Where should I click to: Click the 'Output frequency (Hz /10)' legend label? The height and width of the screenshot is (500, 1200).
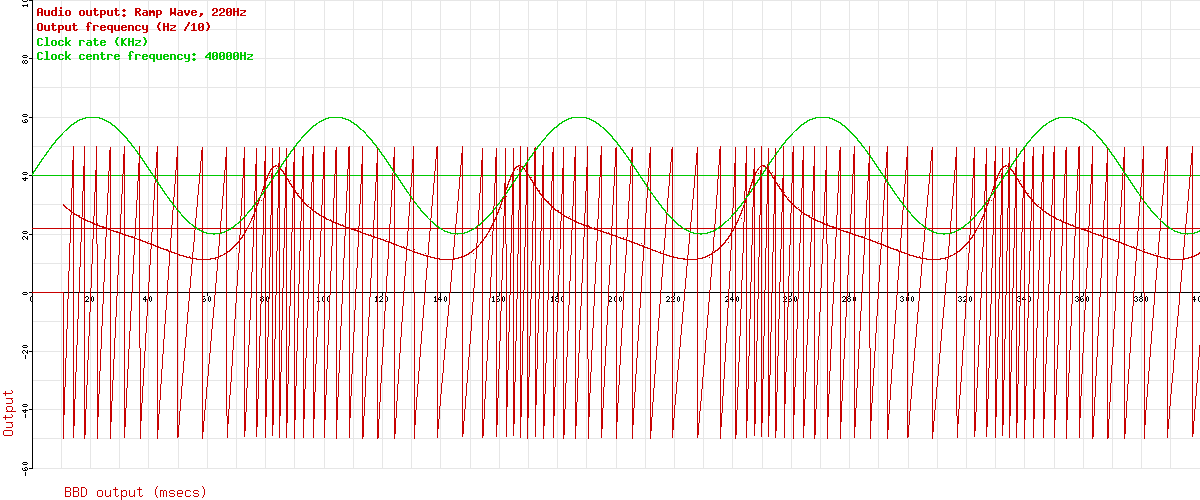pos(124,27)
